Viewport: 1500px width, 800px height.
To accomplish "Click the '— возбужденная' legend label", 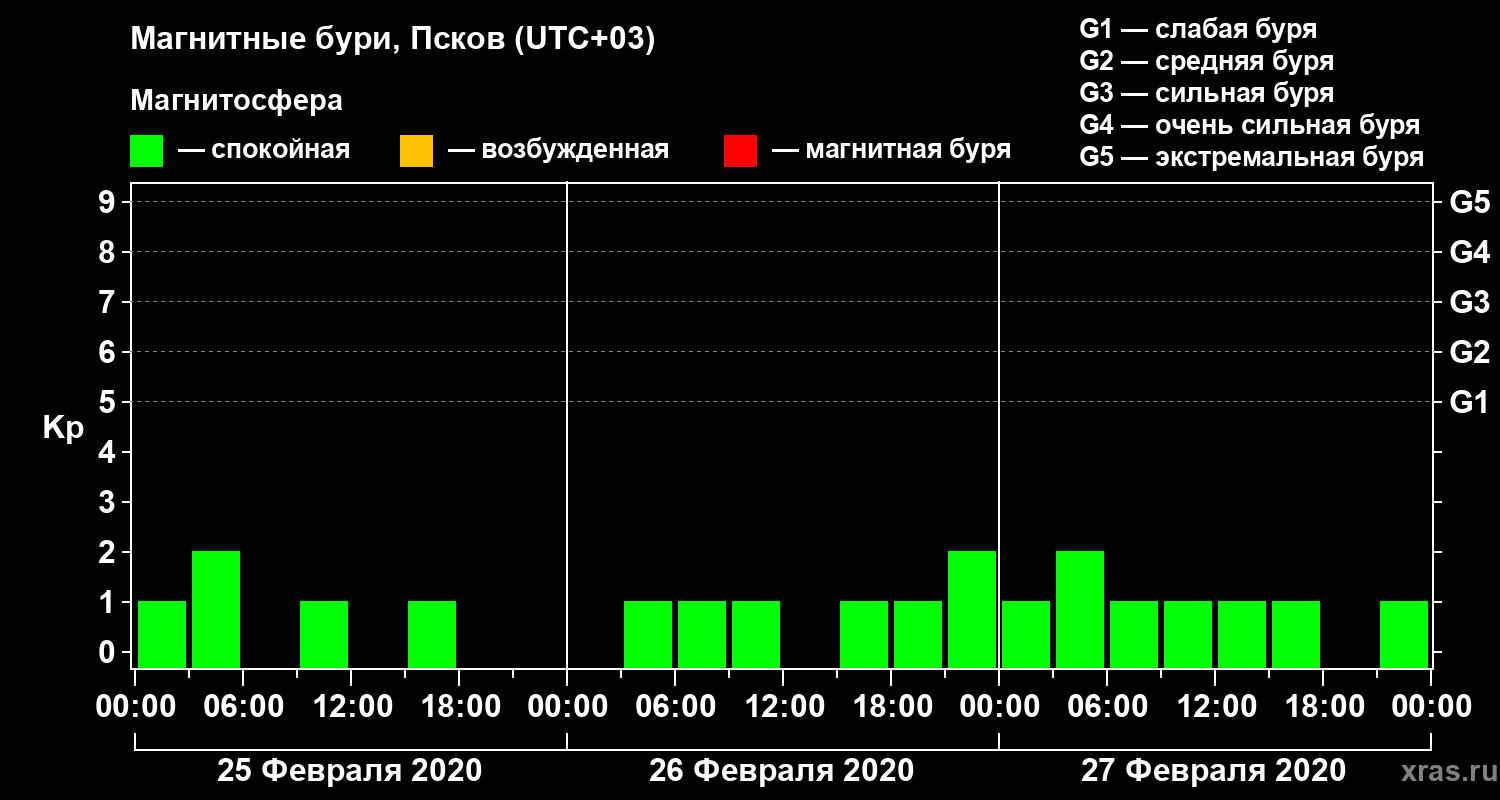I will 558,150.
